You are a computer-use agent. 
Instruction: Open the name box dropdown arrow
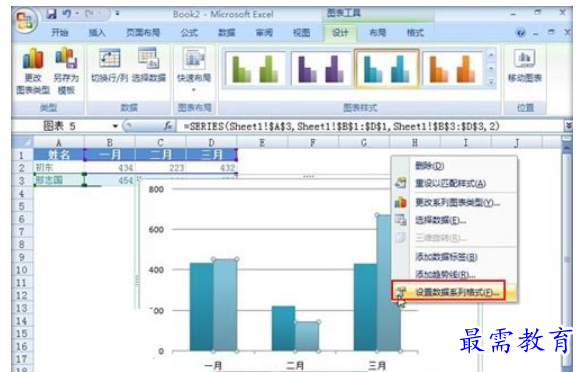[x=115, y=126]
